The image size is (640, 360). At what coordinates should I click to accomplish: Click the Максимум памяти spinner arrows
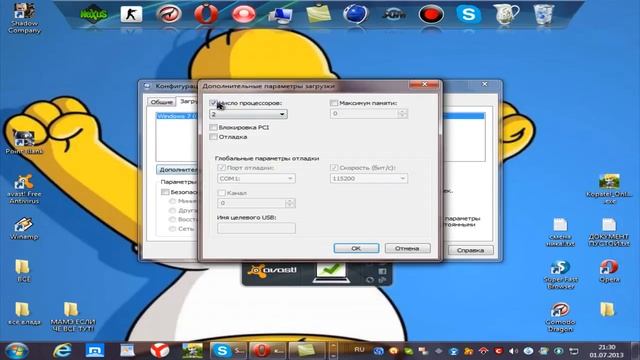pyautogui.click(x=402, y=113)
